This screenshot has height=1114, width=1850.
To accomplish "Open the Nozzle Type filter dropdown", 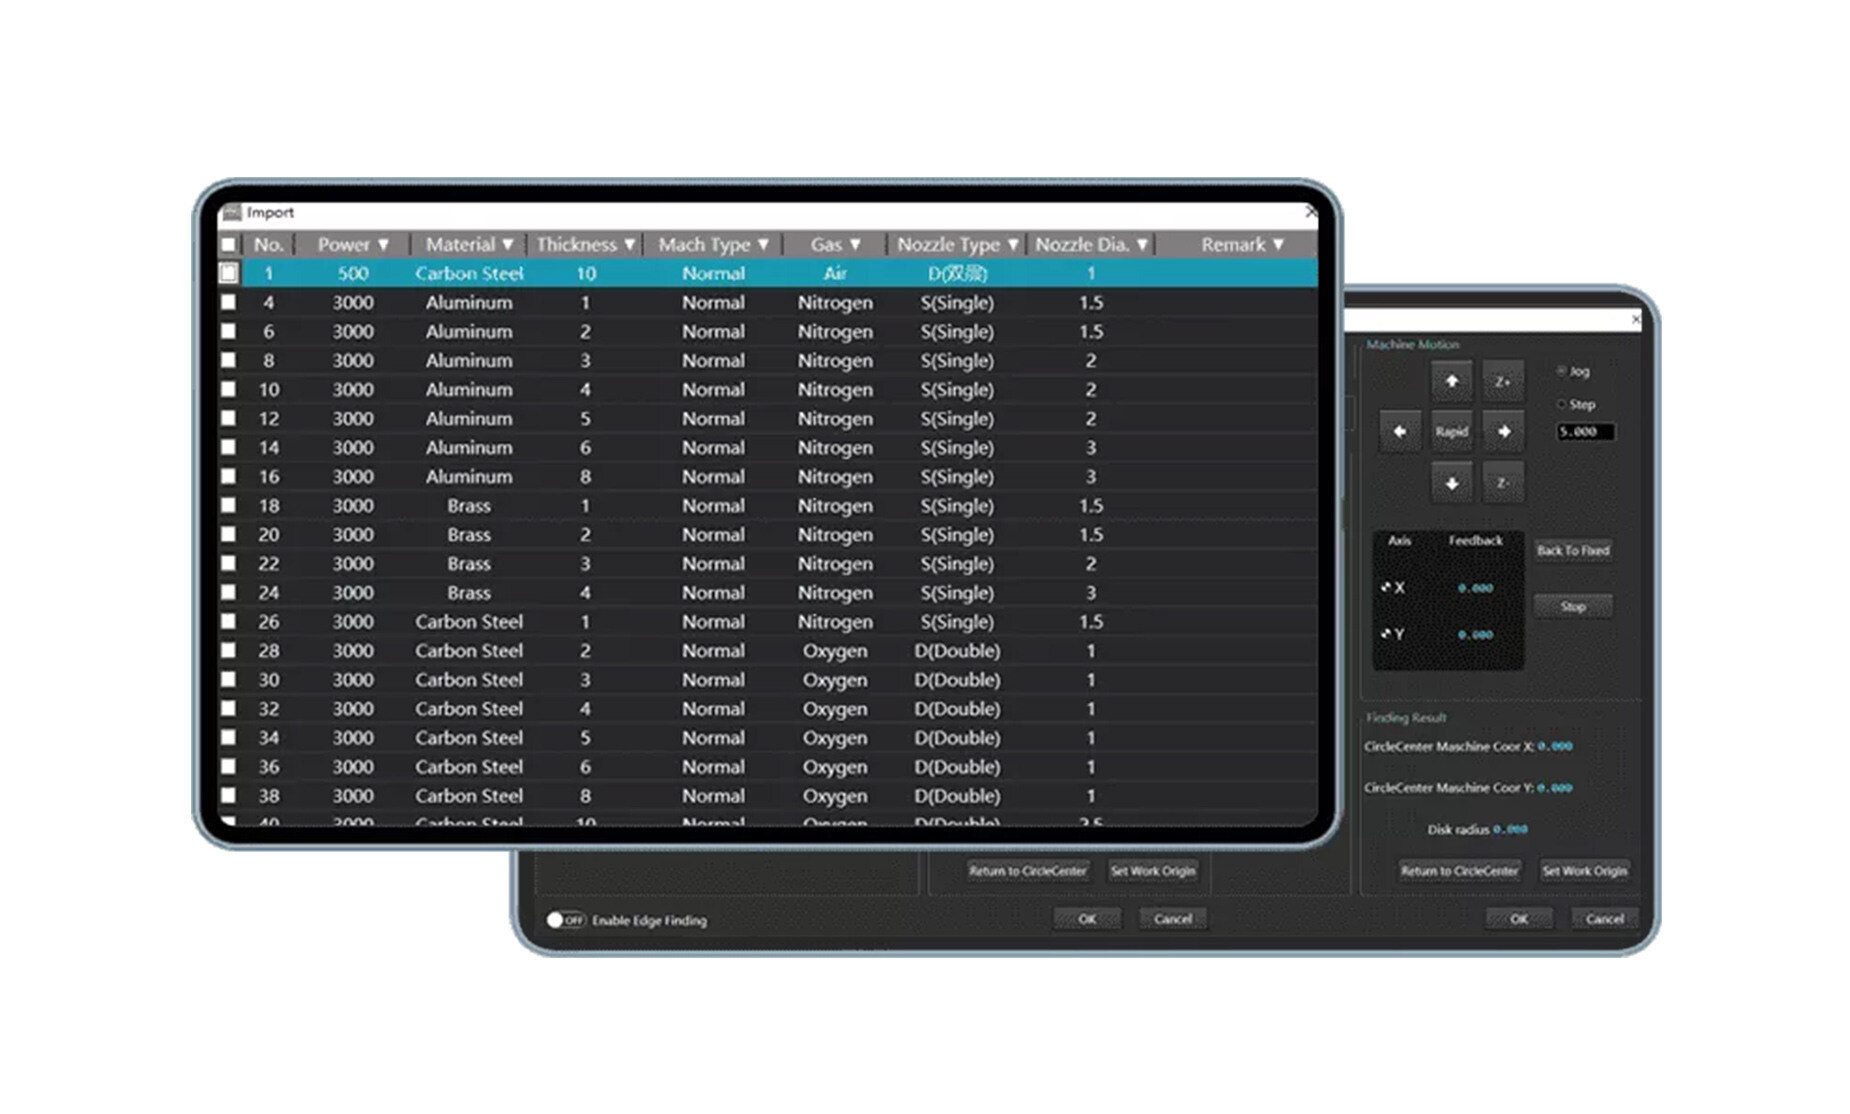I will (1012, 245).
